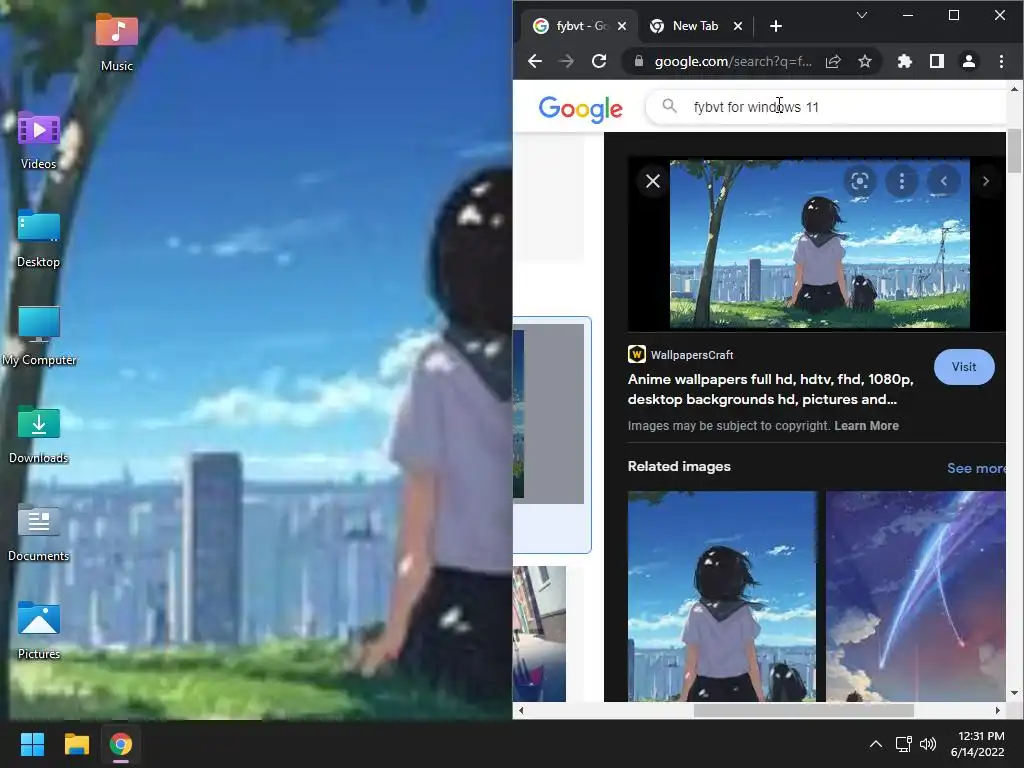This screenshot has height=768, width=1024.
Task: Click the horizontal scrollbar thumb
Action: click(803, 710)
